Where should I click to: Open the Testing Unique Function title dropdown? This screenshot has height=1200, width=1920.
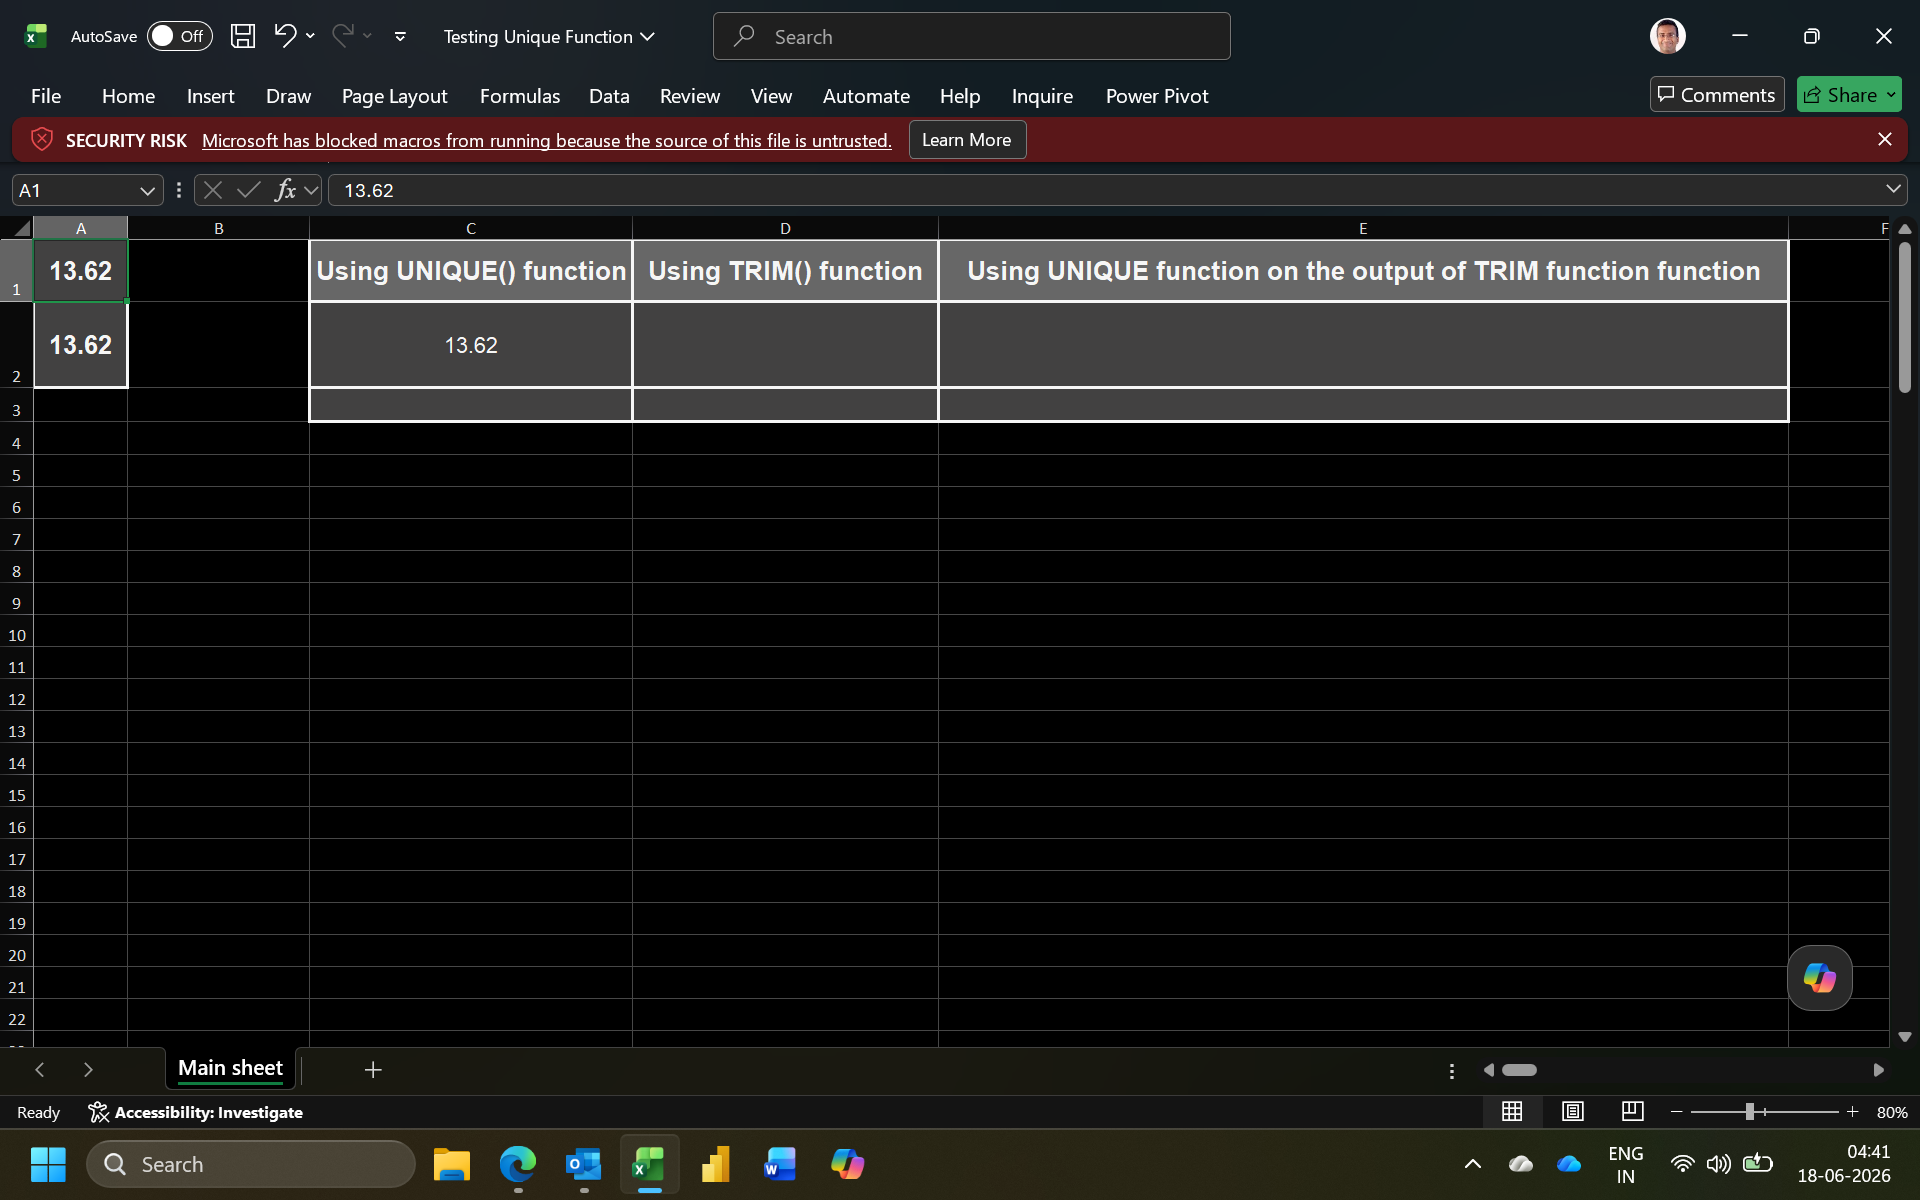[549, 36]
